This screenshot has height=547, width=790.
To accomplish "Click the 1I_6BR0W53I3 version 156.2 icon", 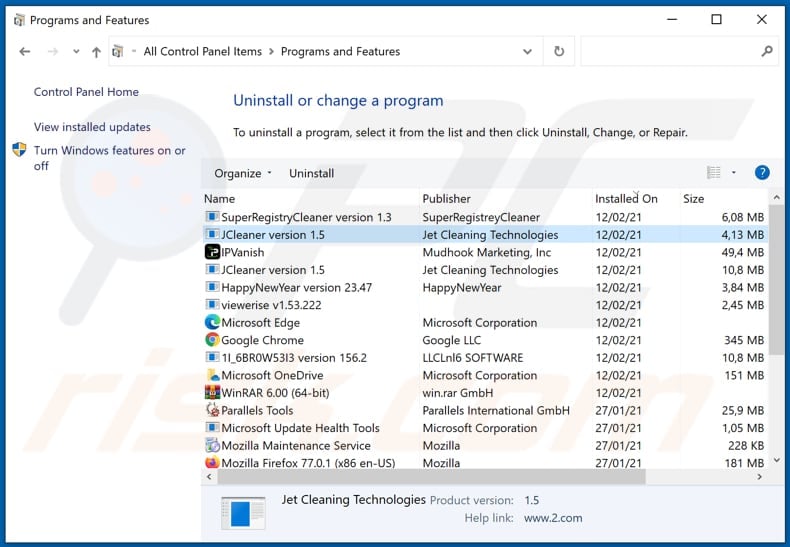I will (x=212, y=358).
